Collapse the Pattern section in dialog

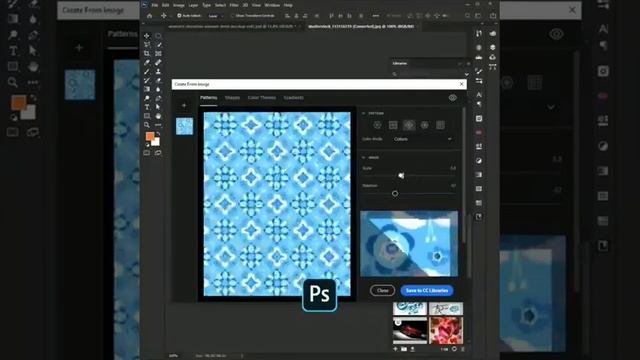[x=363, y=113]
